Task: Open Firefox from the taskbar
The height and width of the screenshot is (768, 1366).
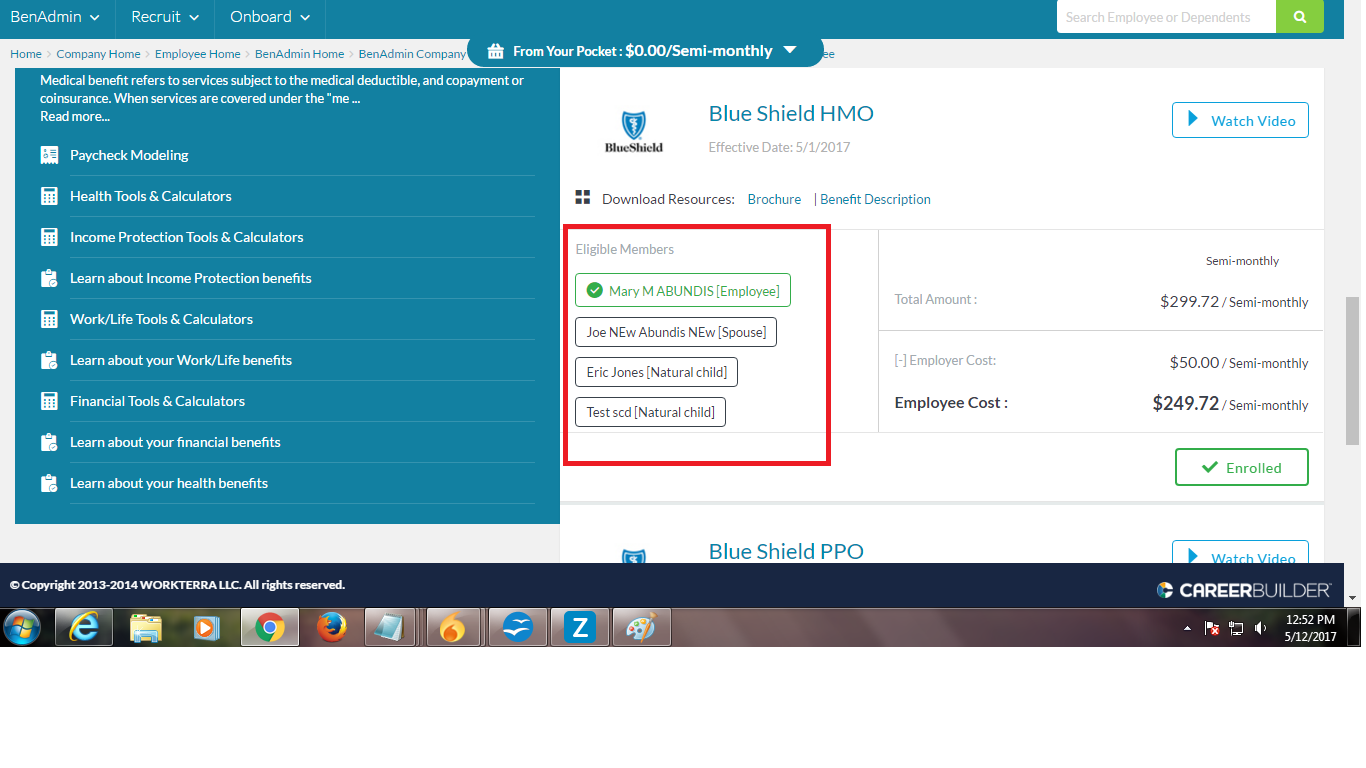Action: pos(331,628)
